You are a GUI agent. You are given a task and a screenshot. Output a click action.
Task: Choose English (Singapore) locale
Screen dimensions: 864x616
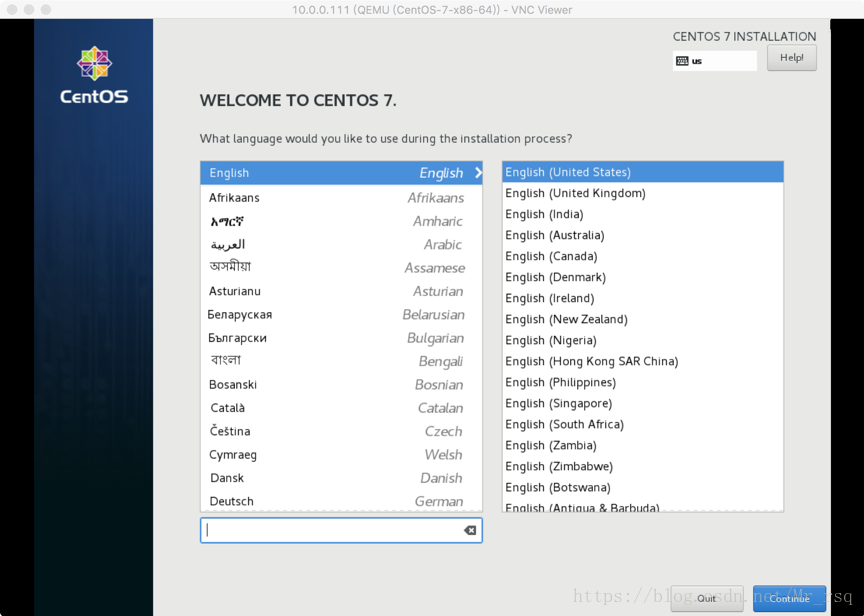642,403
